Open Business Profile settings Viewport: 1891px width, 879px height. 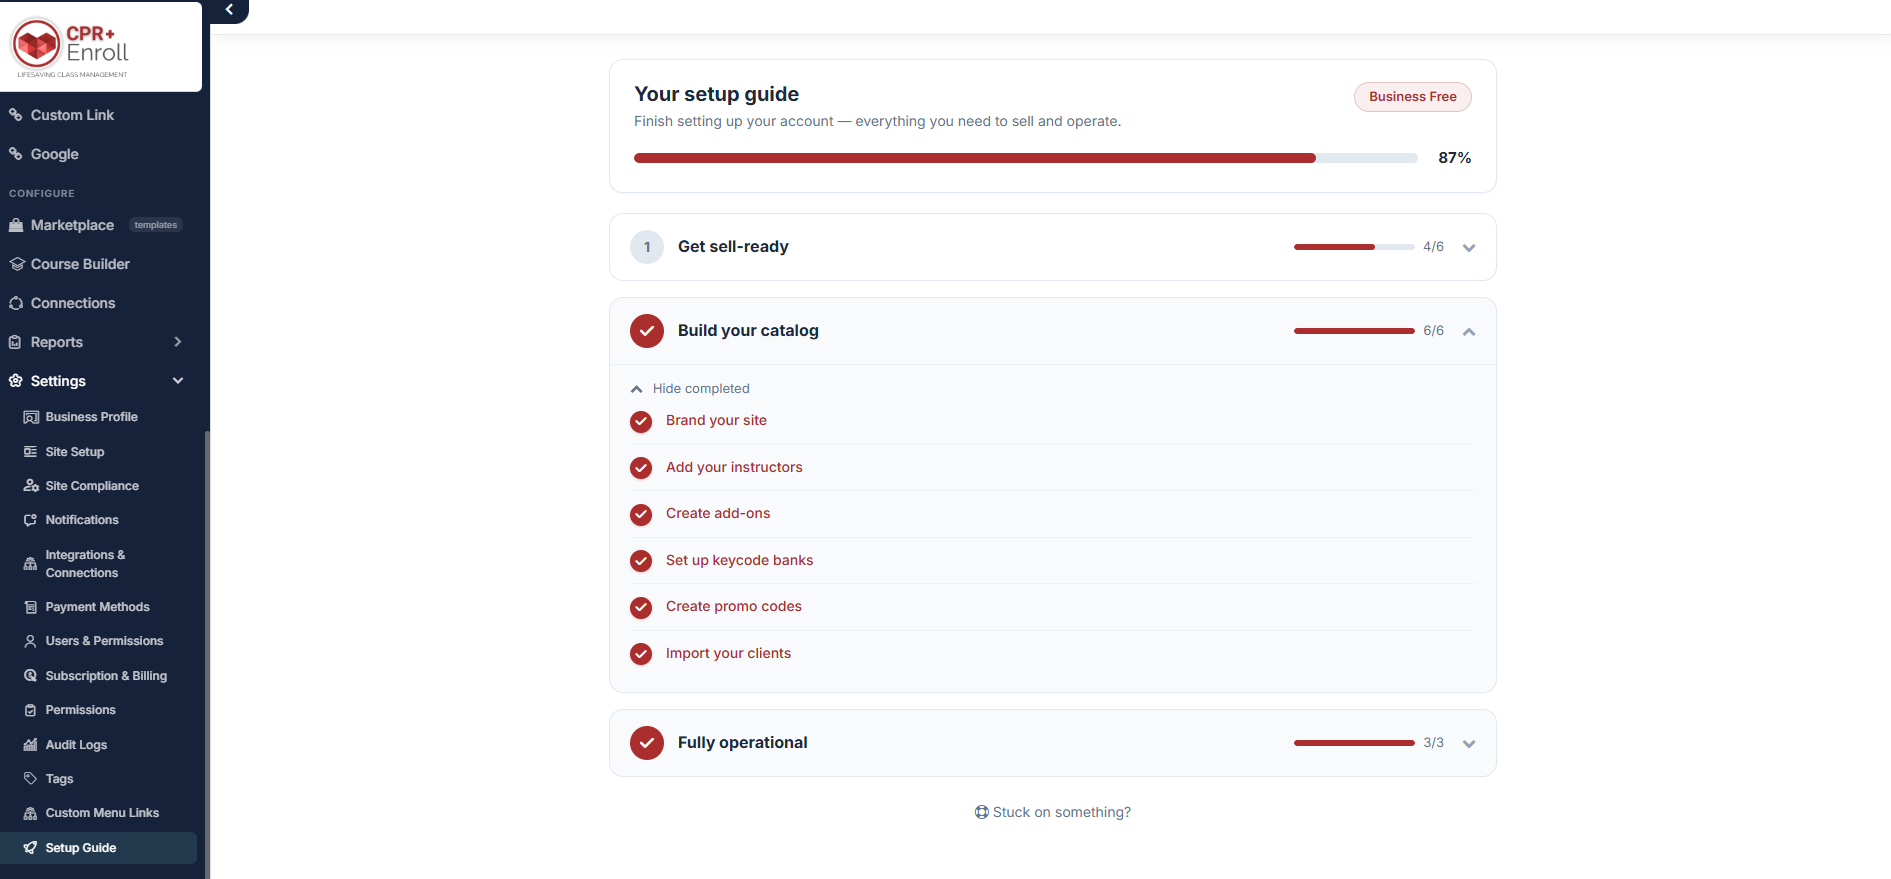(91, 417)
